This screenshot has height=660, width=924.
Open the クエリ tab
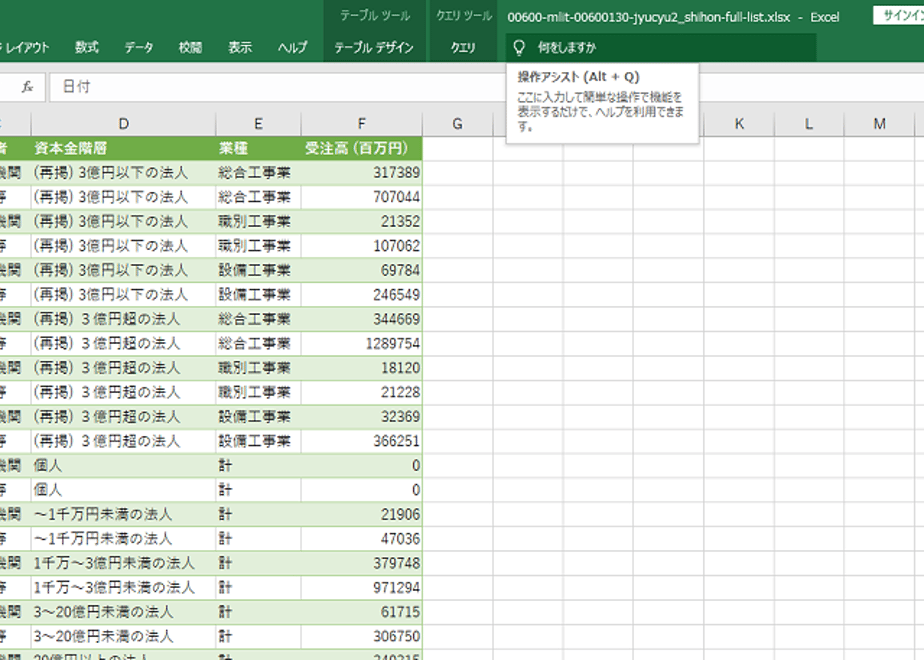pyautogui.click(x=463, y=47)
